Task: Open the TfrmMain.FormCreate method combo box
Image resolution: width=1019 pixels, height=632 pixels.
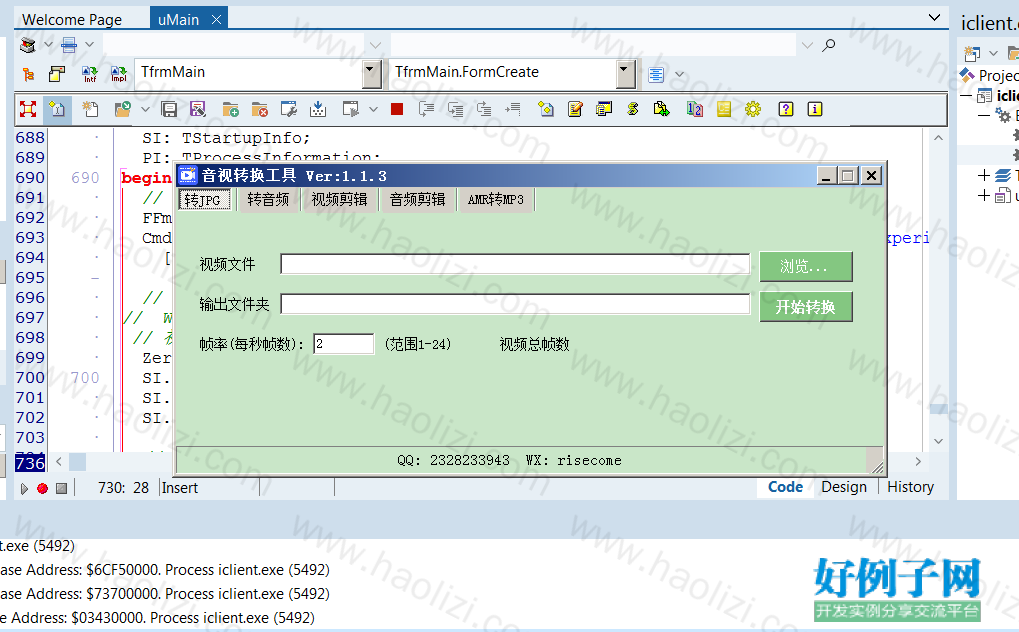Action: click(x=511, y=73)
